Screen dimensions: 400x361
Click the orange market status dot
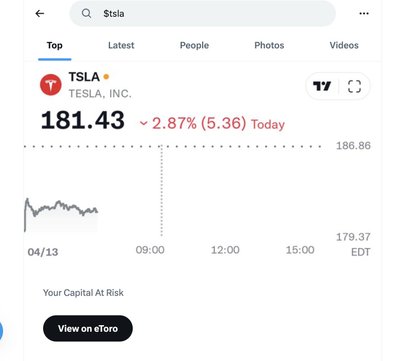click(106, 77)
